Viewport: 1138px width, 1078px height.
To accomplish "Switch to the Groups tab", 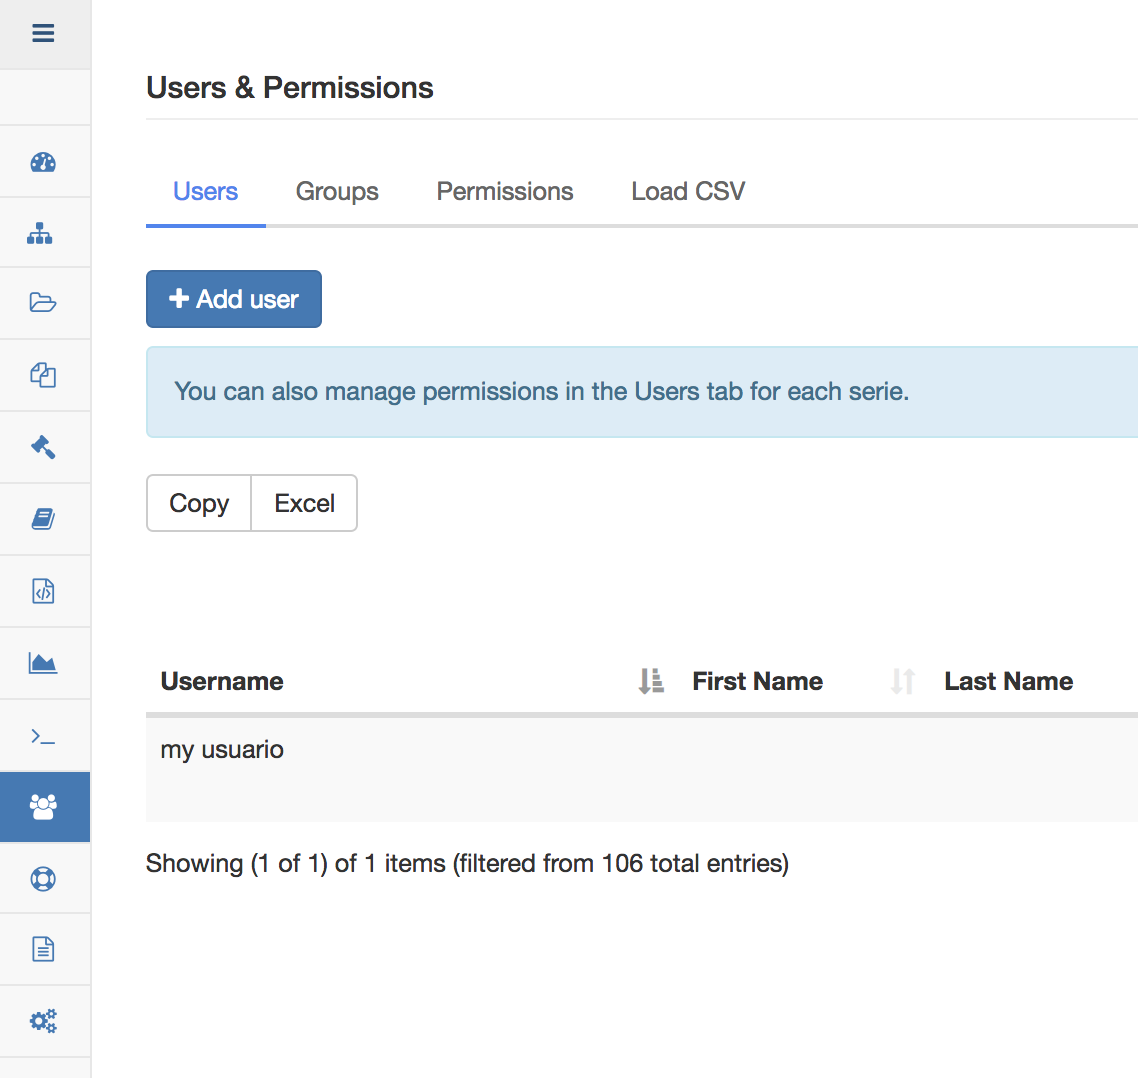I will (337, 192).
